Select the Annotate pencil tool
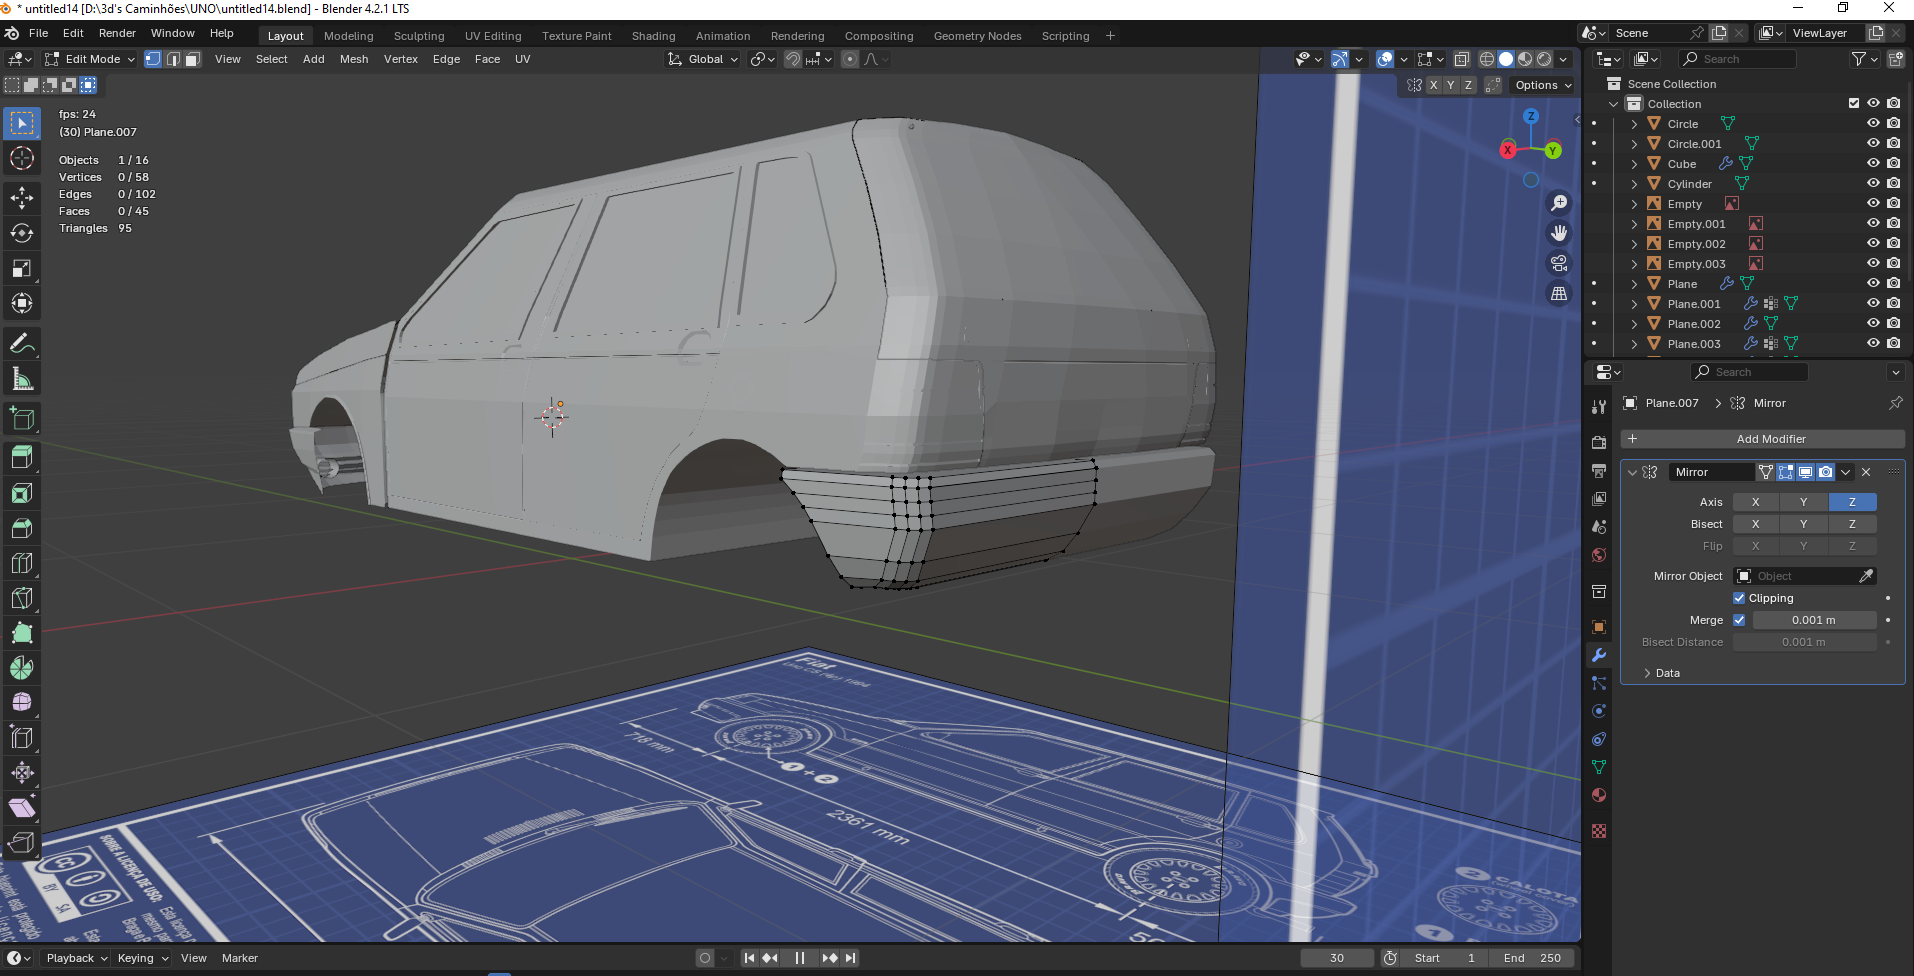The image size is (1914, 976). [22, 344]
